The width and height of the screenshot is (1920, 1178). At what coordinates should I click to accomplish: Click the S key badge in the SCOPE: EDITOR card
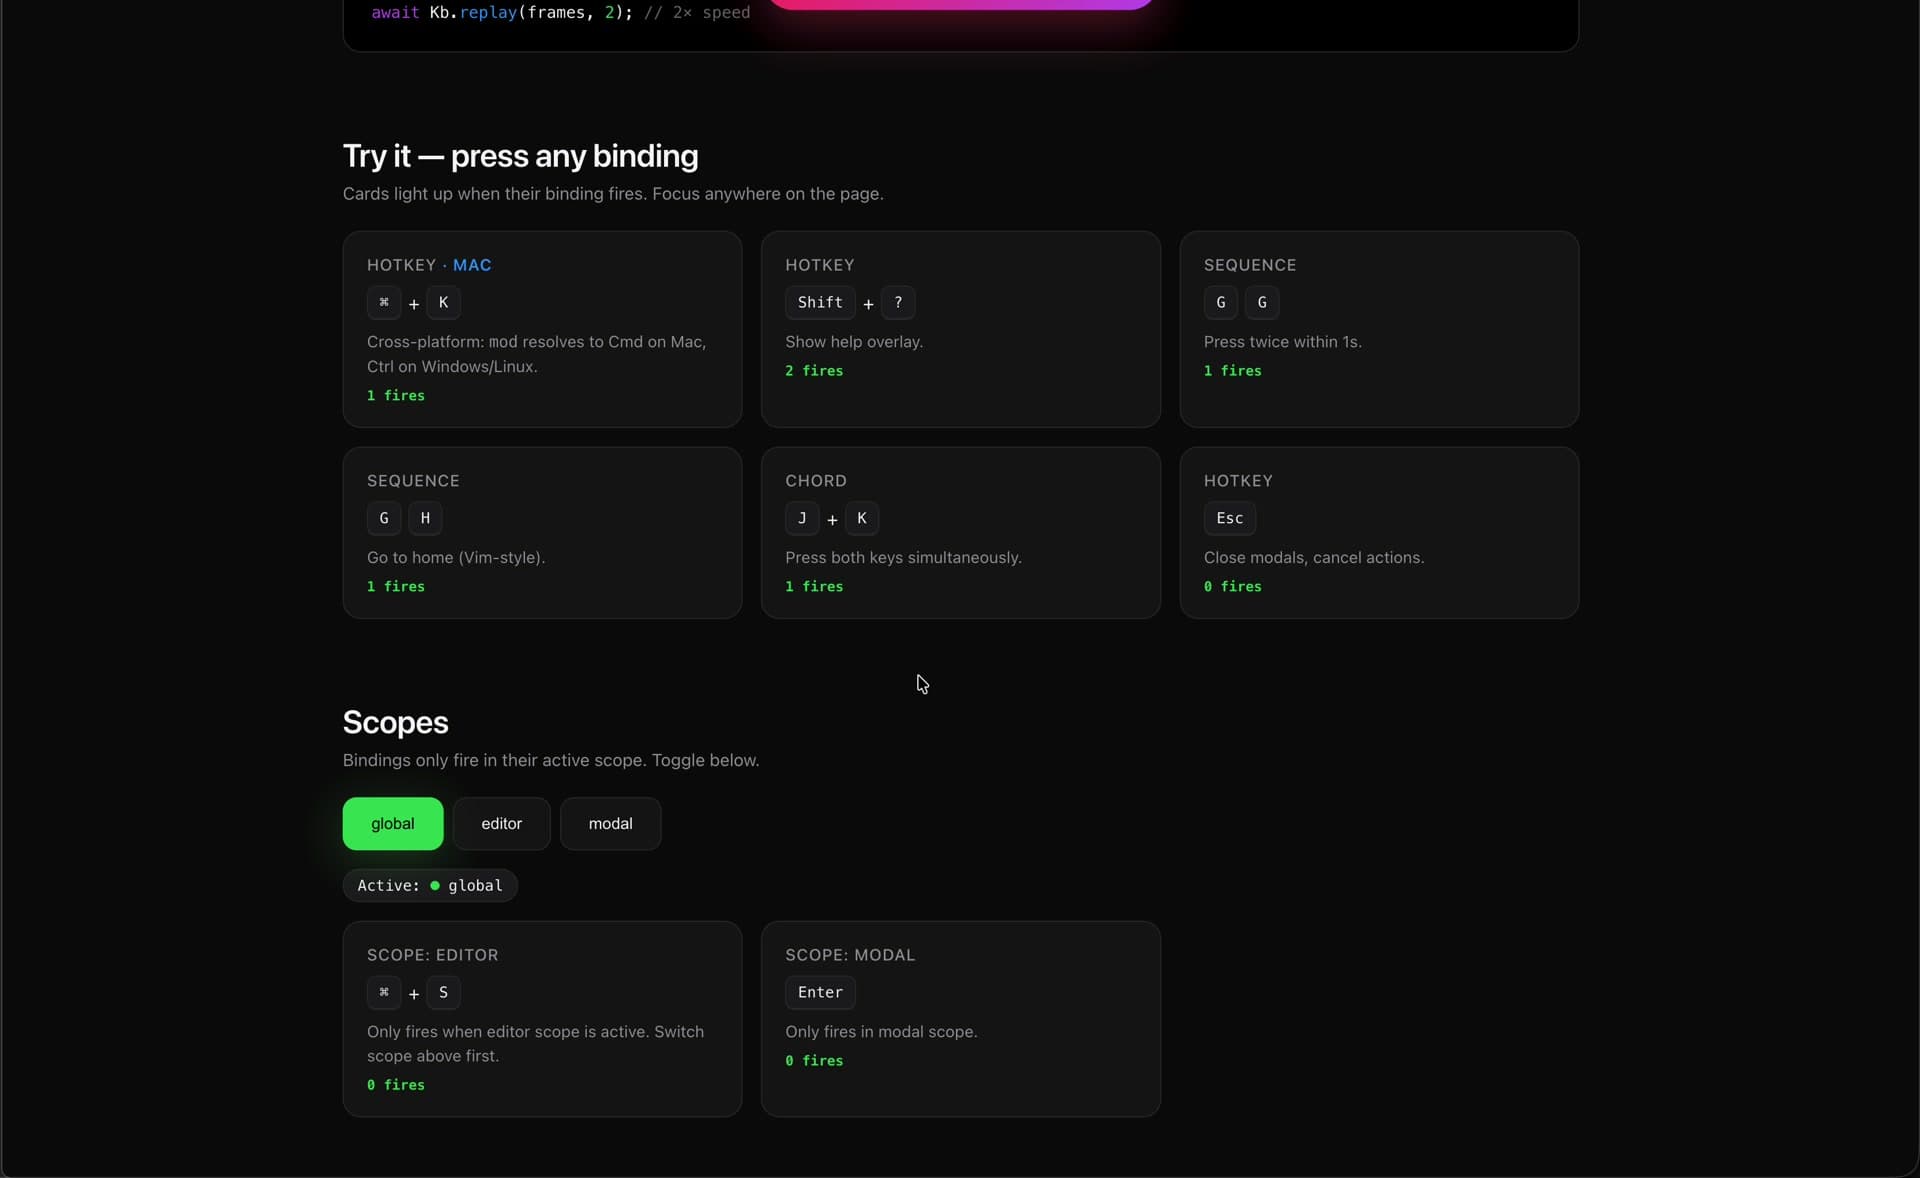pos(444,994)
